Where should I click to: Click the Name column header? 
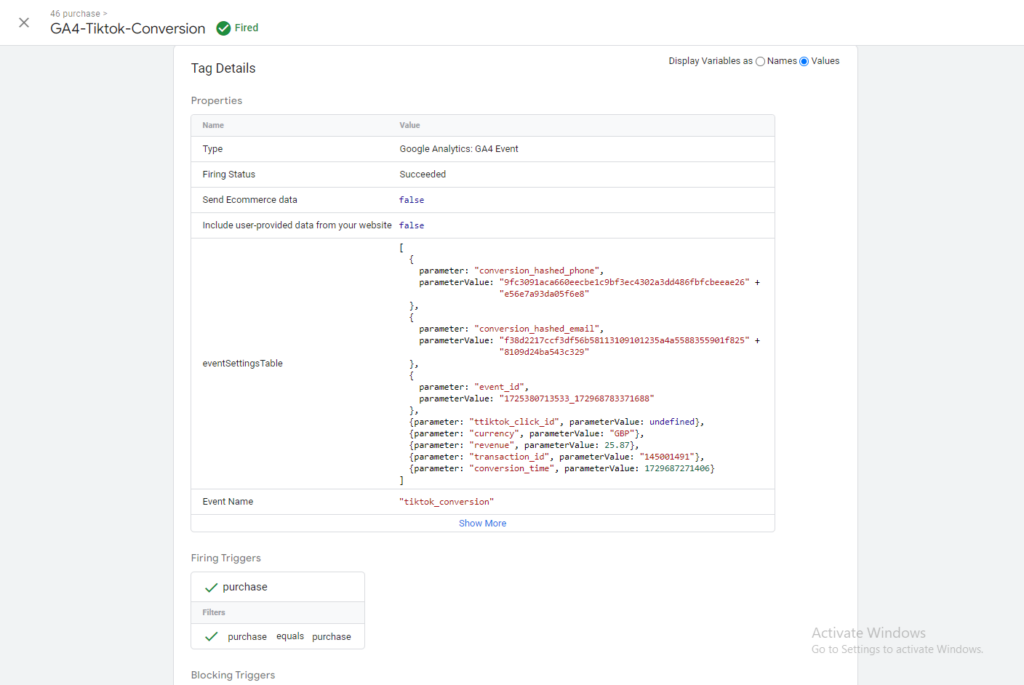click(x=213, y=125)
